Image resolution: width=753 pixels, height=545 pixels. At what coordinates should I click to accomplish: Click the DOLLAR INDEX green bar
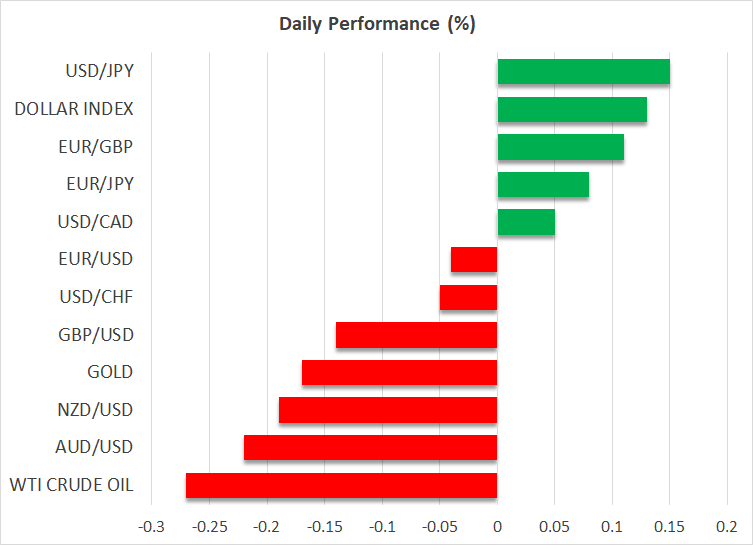[572, 109]
